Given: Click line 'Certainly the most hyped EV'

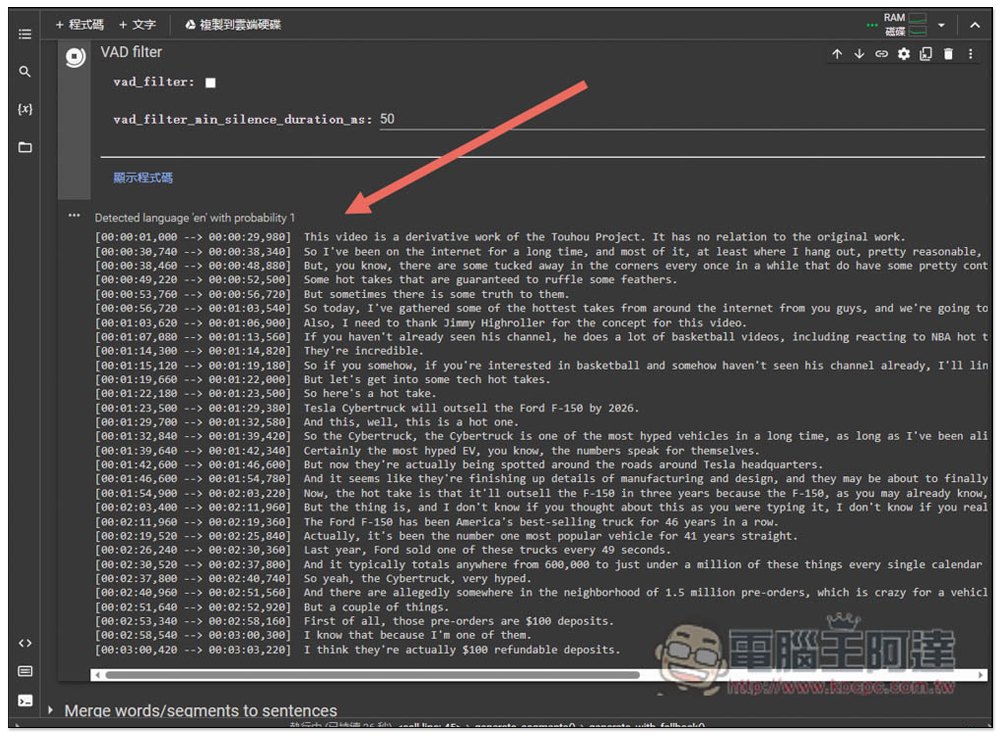Looking at the screenshot, I should click(x=532, y=450).
